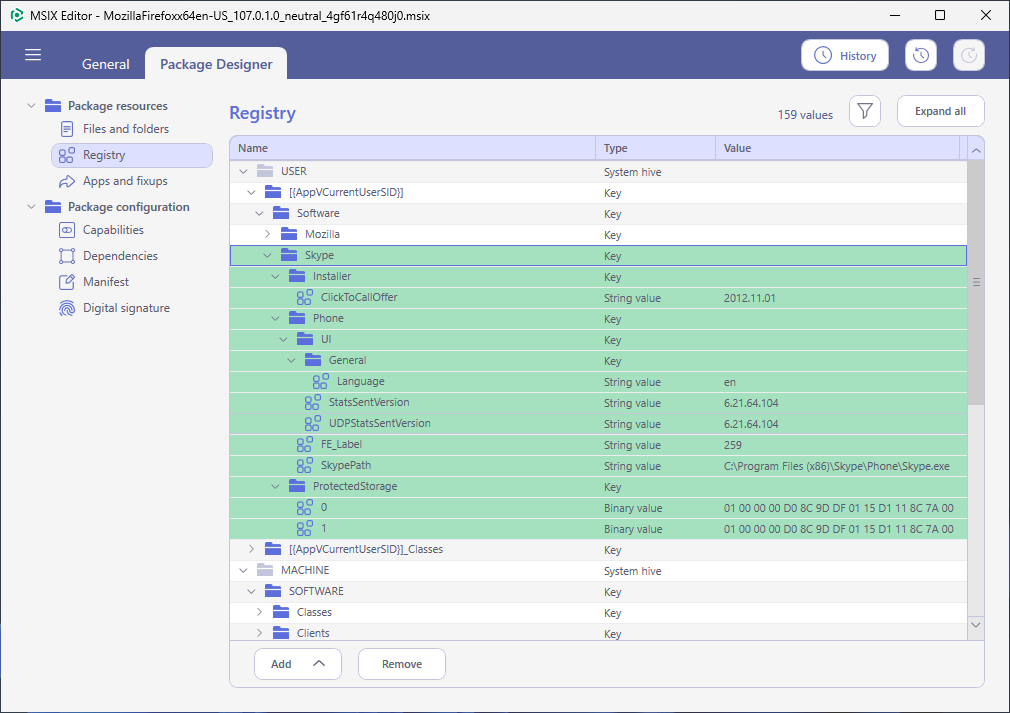This screenshot has width=1010, height=713.
Task: Collapse the Phone key
Action: (x=276, y=318)
